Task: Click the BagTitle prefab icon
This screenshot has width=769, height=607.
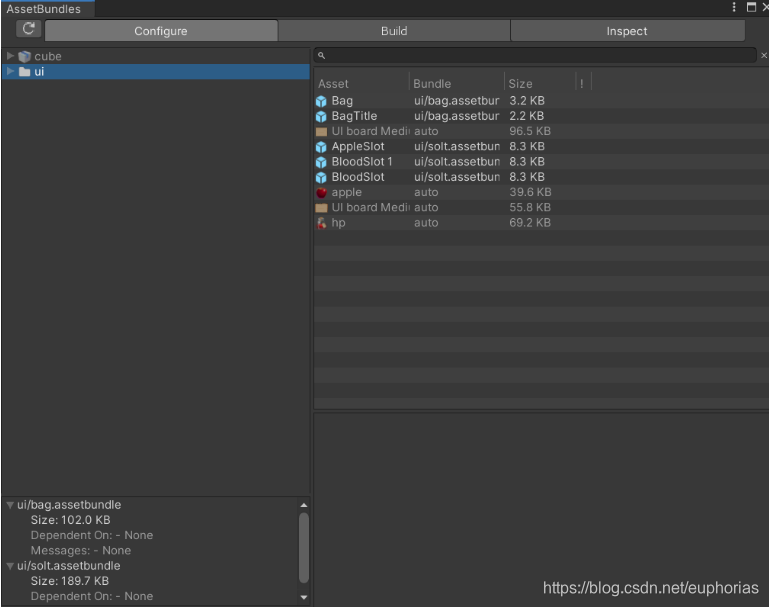Action: click(321, 116)
